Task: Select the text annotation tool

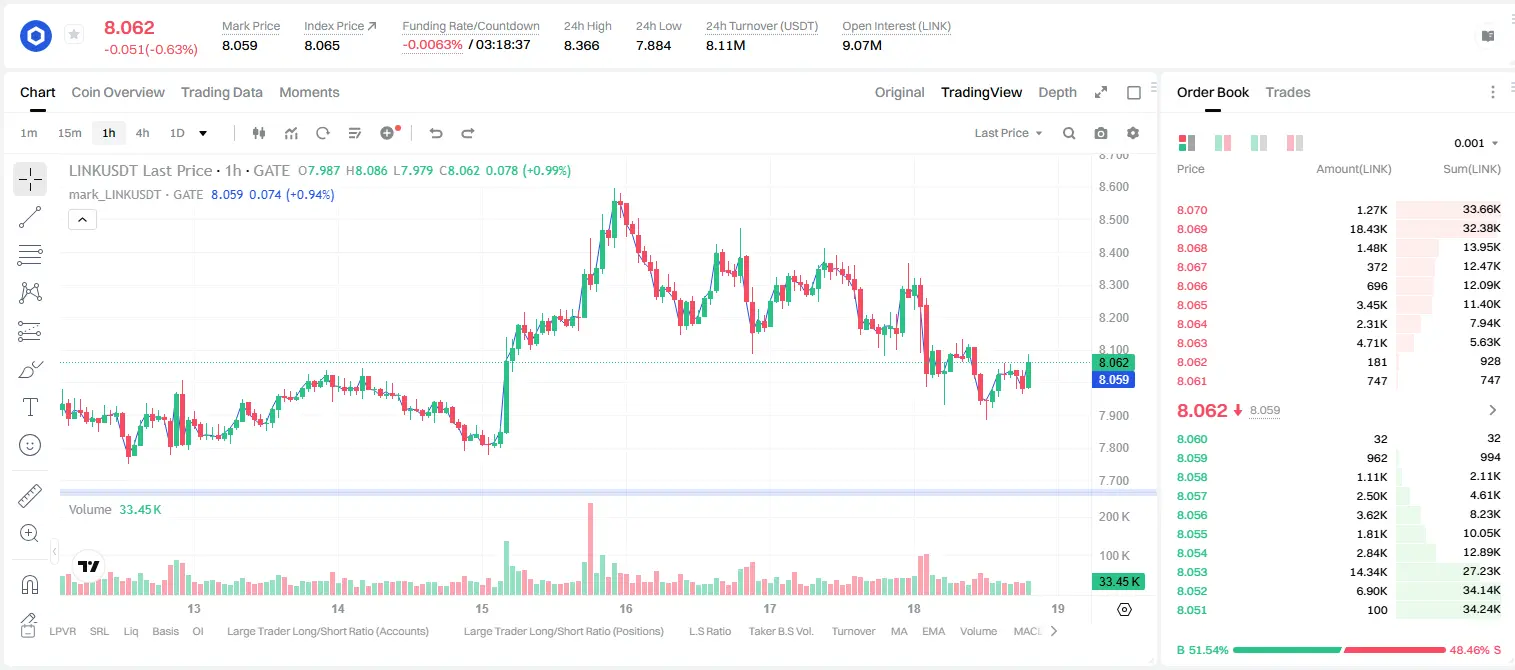Action: pos(30,407)
